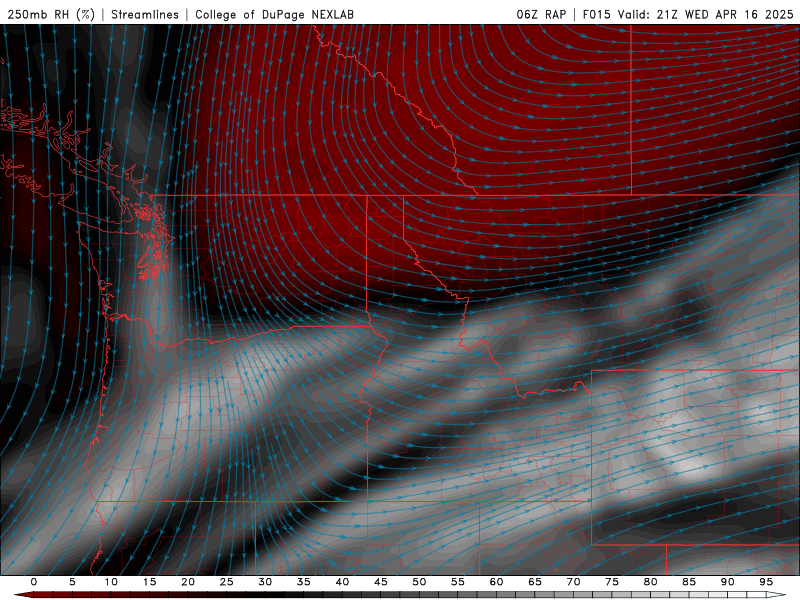This screenshot has height=600, width=800.
Task: Click the colorbar tick label "35"
Action: pos(304,582)
